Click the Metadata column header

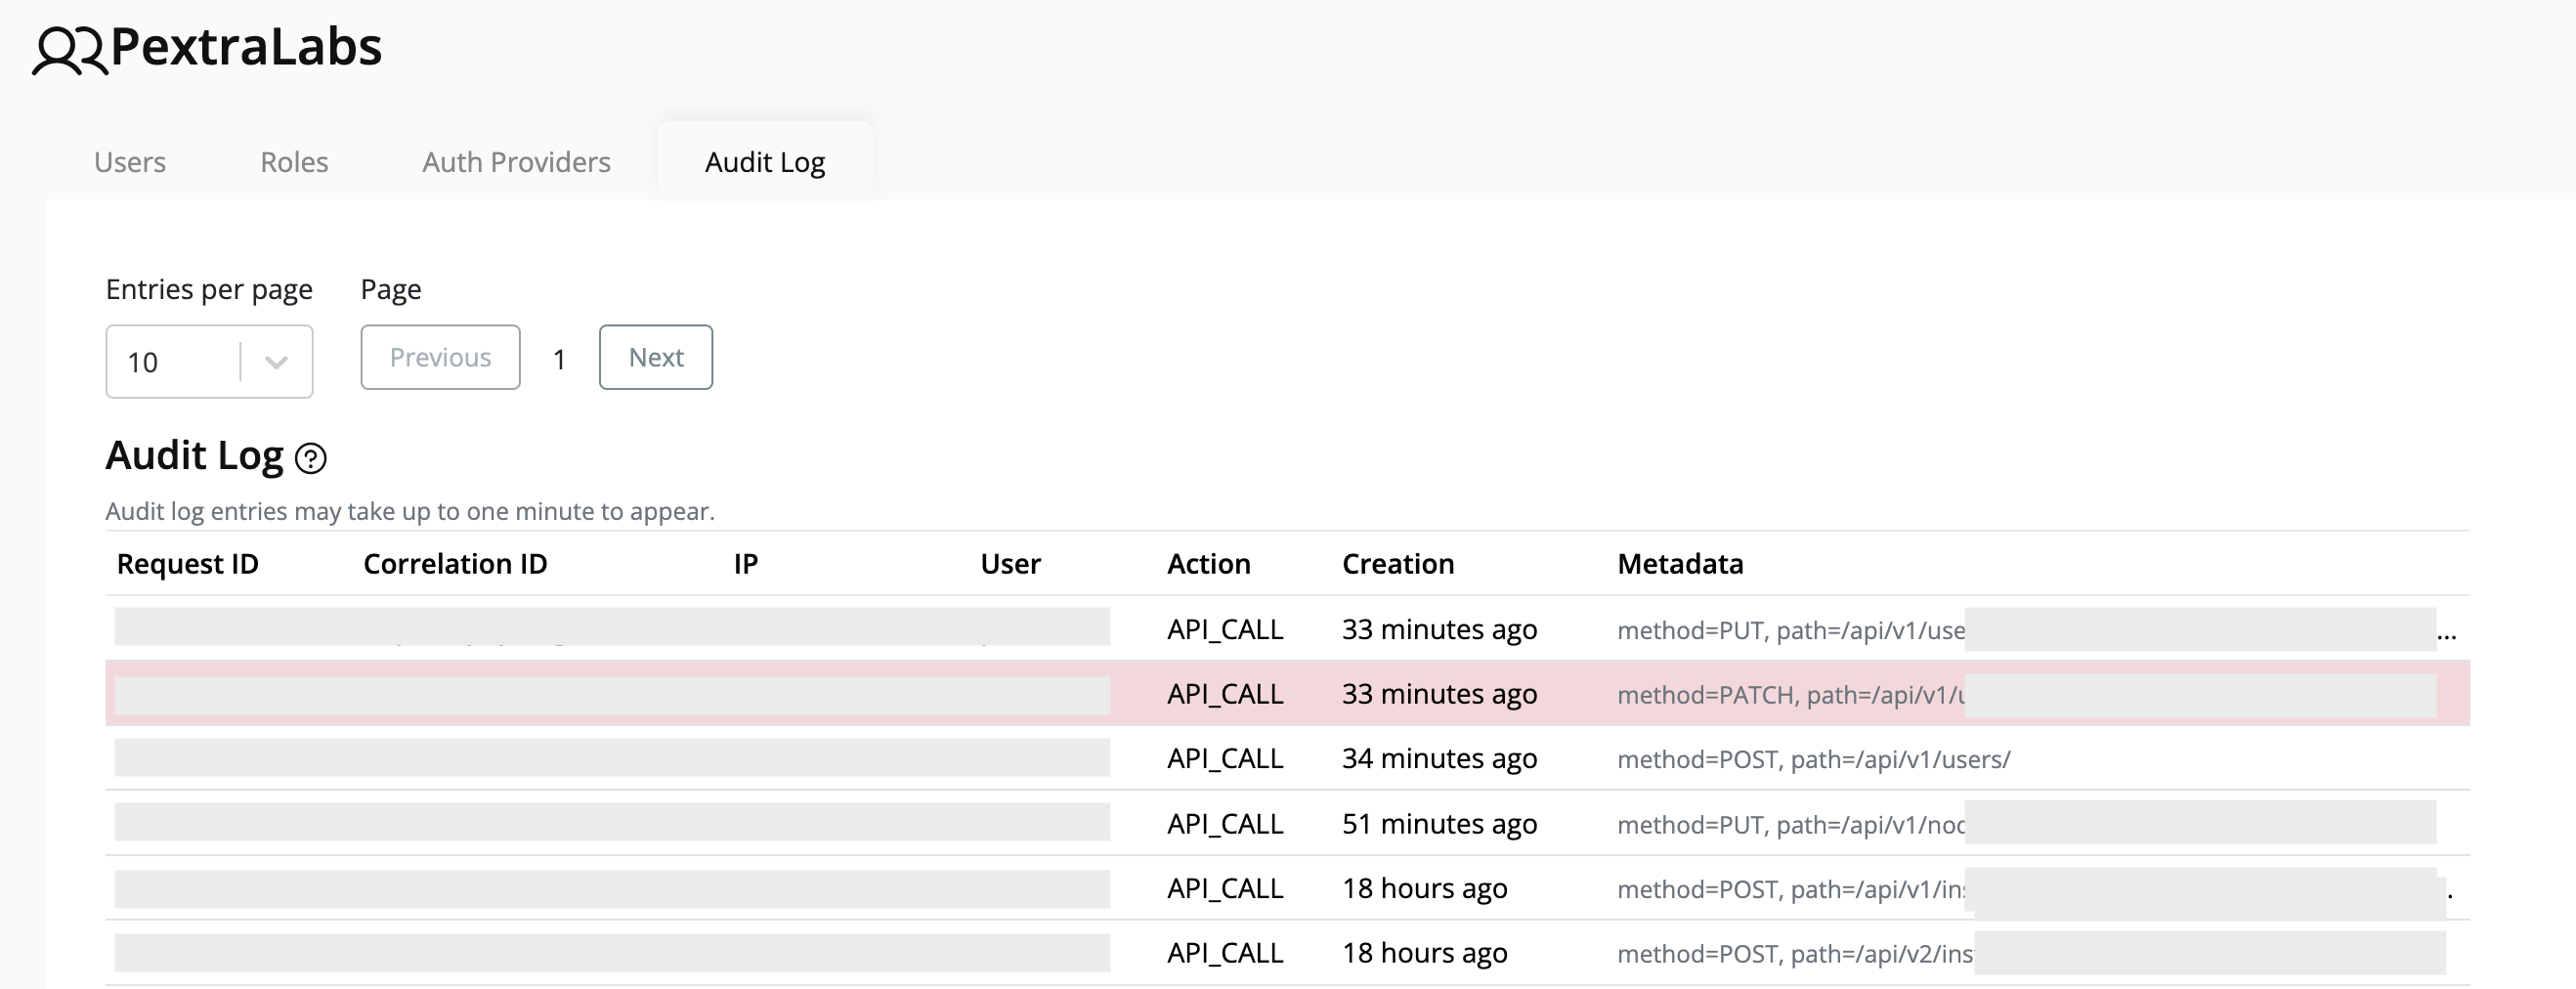coord(1679,564)
